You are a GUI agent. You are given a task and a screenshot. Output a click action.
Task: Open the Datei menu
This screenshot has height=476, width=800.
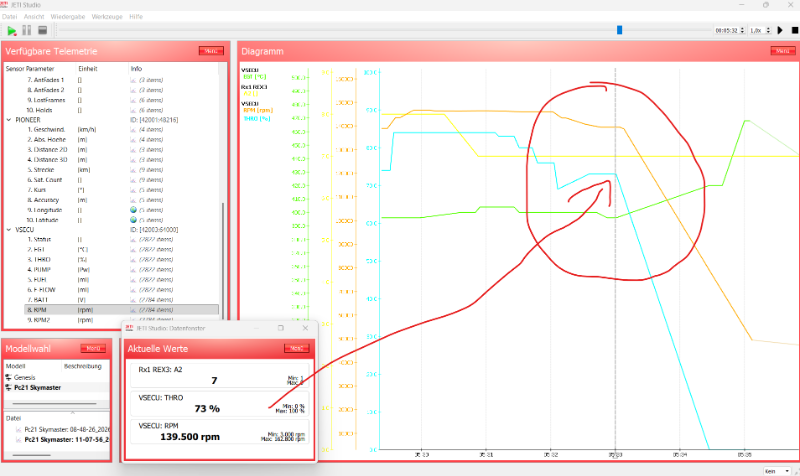tap(9, 17)
